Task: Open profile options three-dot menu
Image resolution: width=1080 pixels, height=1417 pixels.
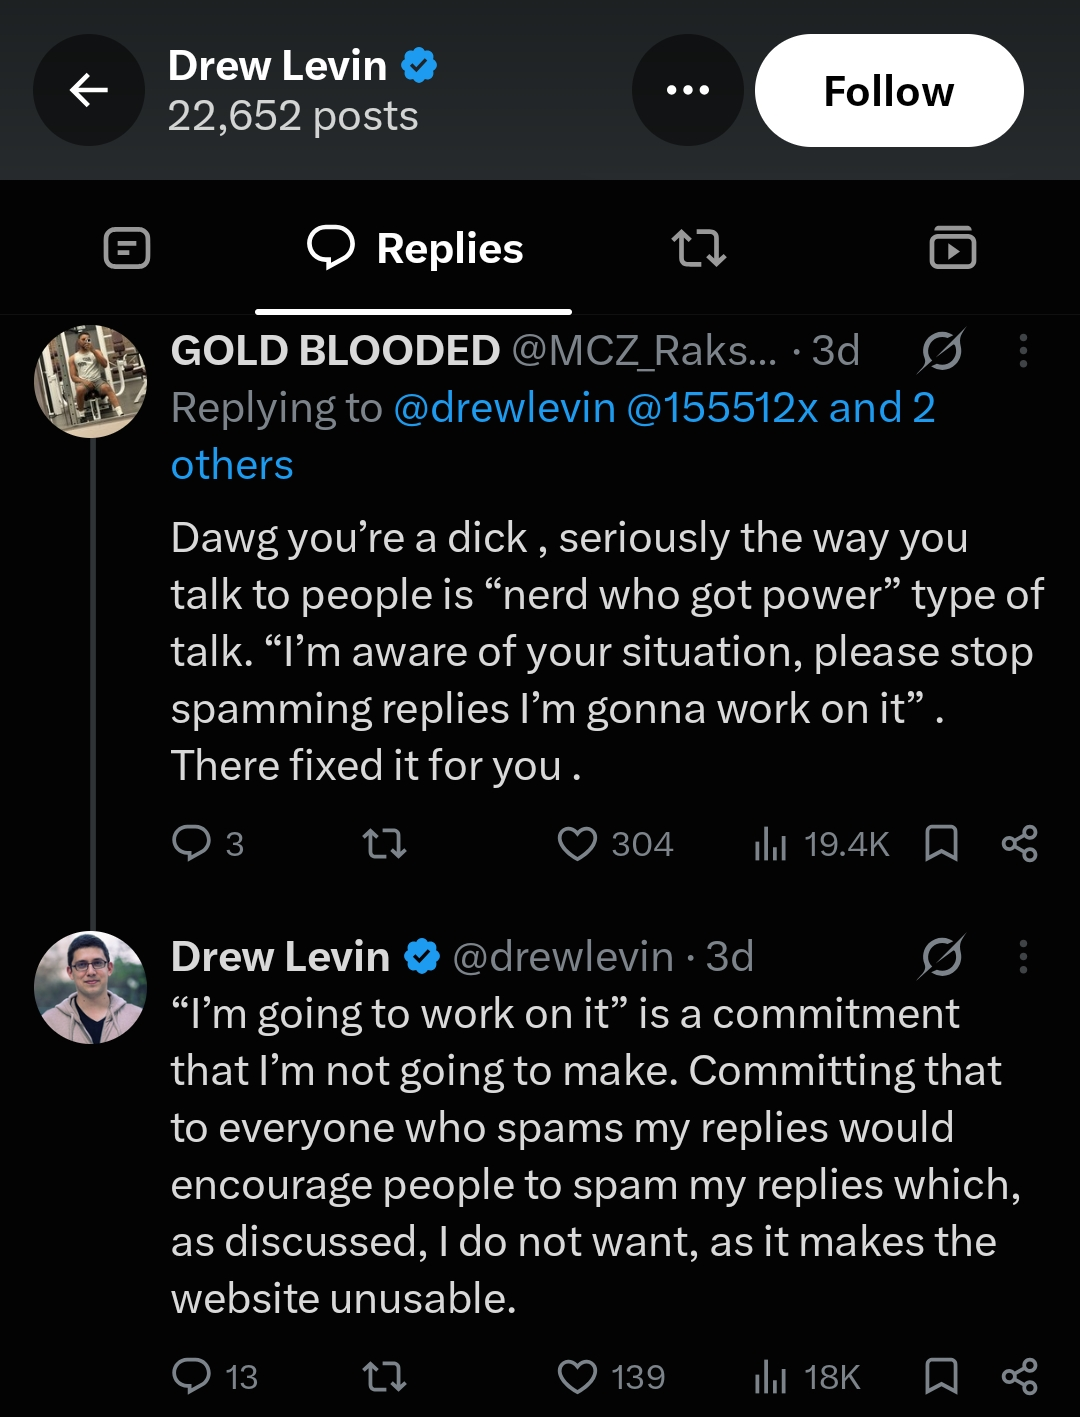Action: tap(688, 90)
